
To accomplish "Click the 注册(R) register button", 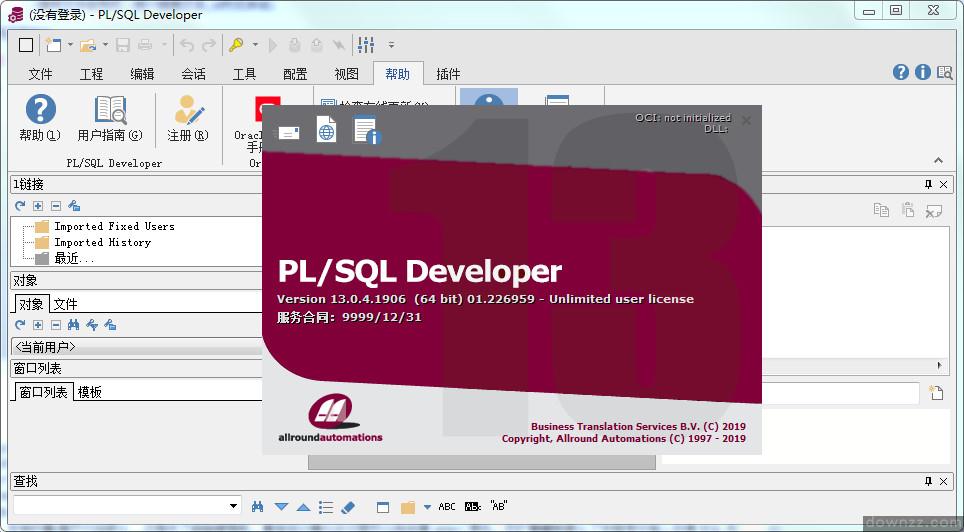I will pos(188,119).
